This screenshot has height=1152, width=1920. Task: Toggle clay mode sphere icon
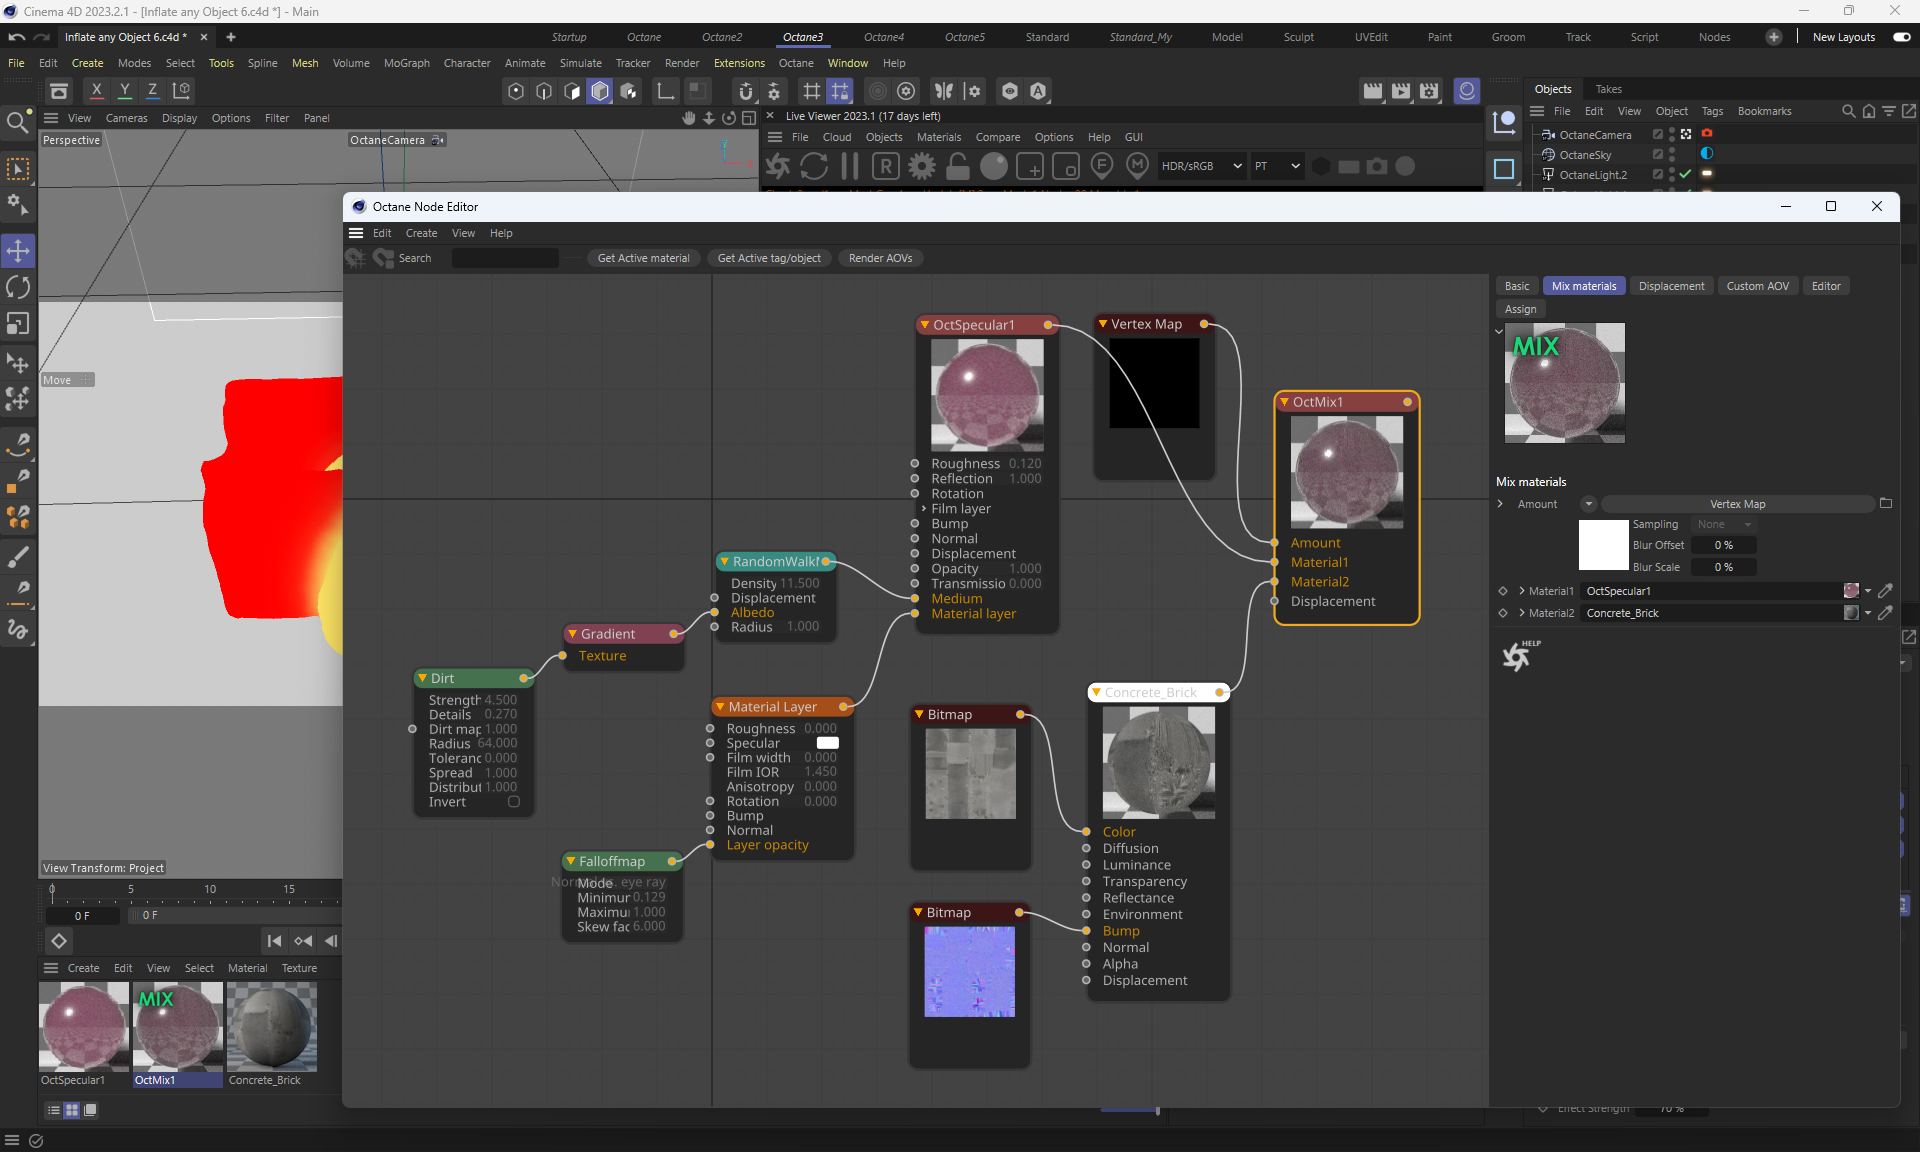click(x=993, y=166)
